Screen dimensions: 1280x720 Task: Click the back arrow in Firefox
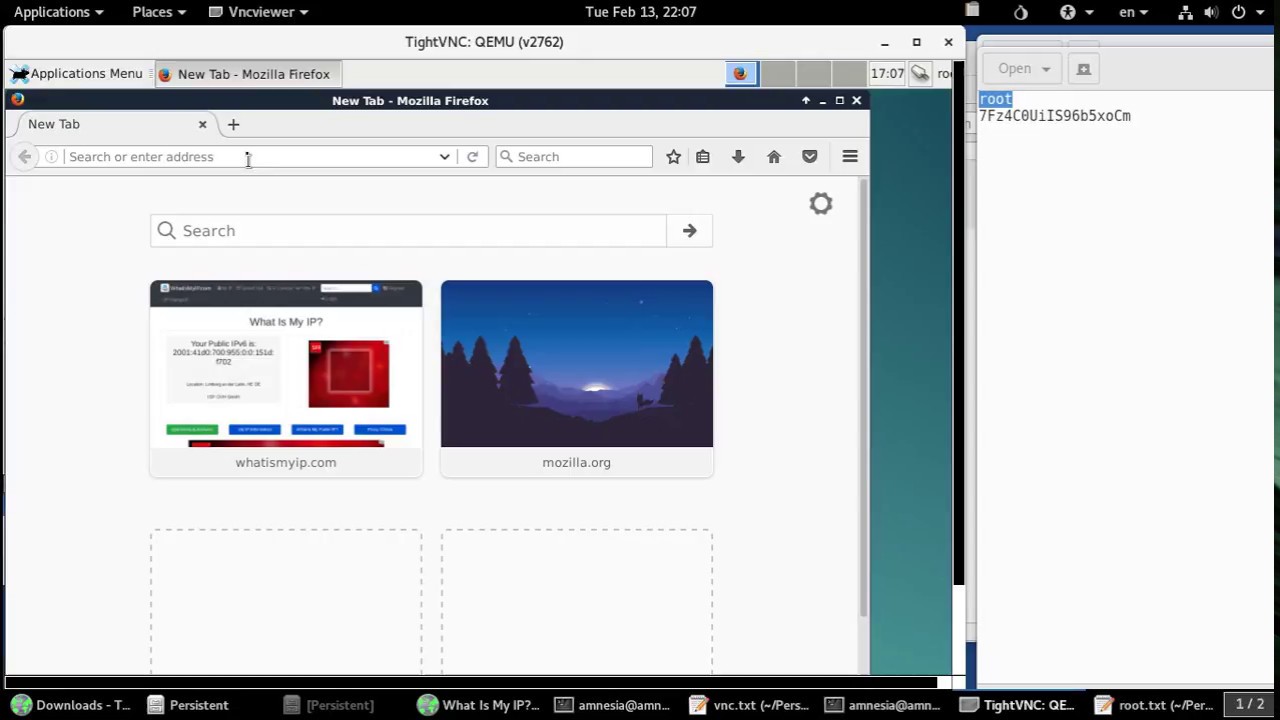tap(25, 157)
